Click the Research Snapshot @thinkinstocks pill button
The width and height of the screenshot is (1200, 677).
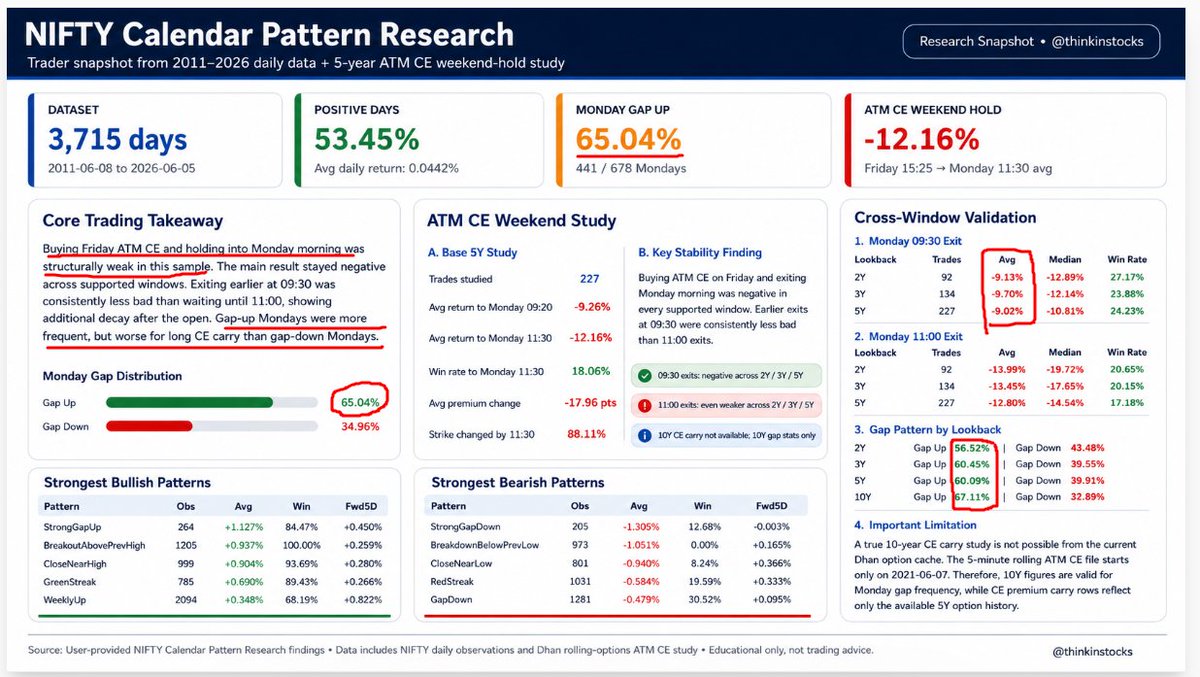(x=1030, y=42)
